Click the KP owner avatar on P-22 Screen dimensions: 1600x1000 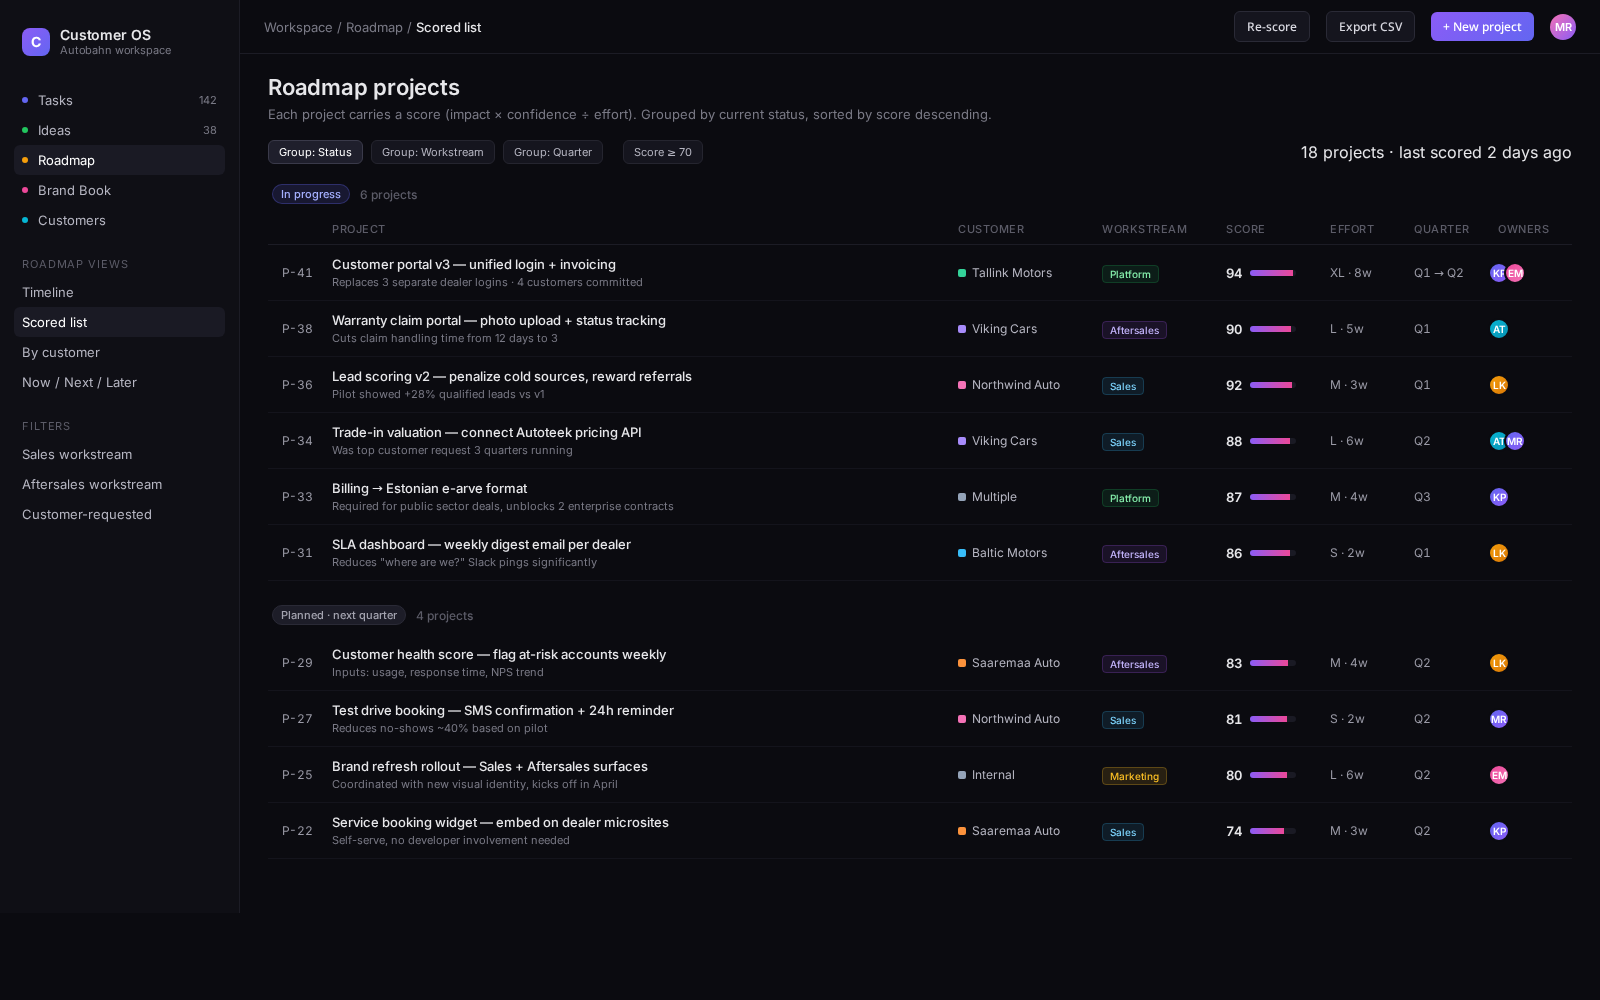[1499, 831]
